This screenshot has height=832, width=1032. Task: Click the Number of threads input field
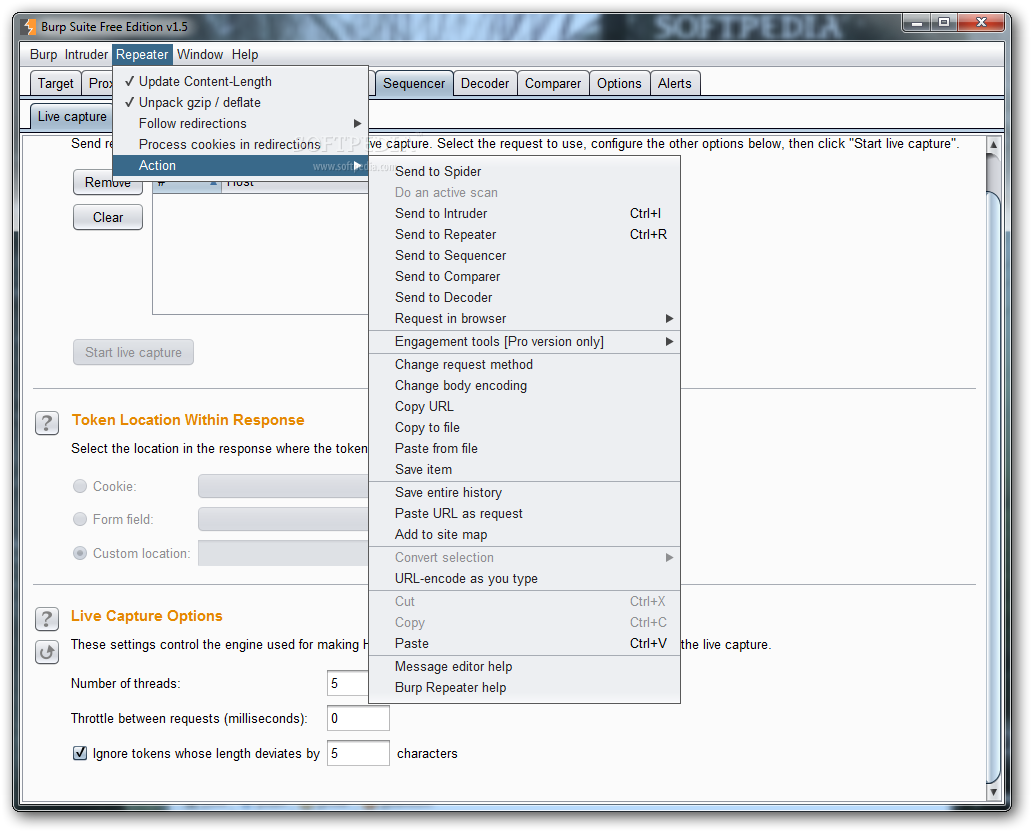(348, 683)
